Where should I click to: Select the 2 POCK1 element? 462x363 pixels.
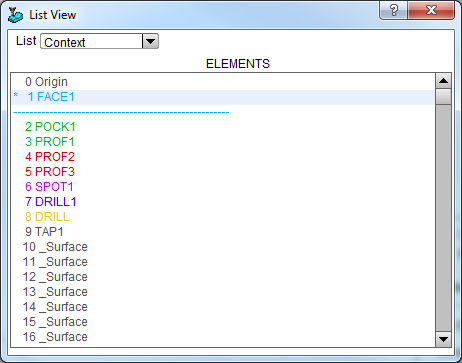(x=223, y=127)
